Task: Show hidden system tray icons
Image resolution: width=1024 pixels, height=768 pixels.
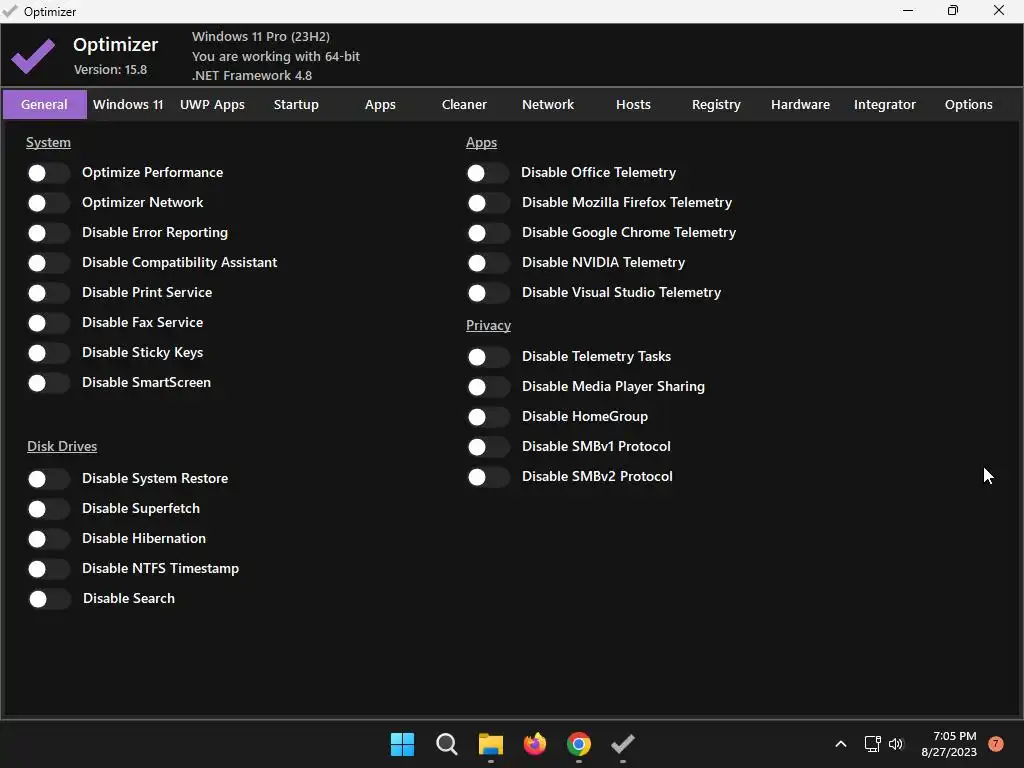Action: tap(840, 744)
